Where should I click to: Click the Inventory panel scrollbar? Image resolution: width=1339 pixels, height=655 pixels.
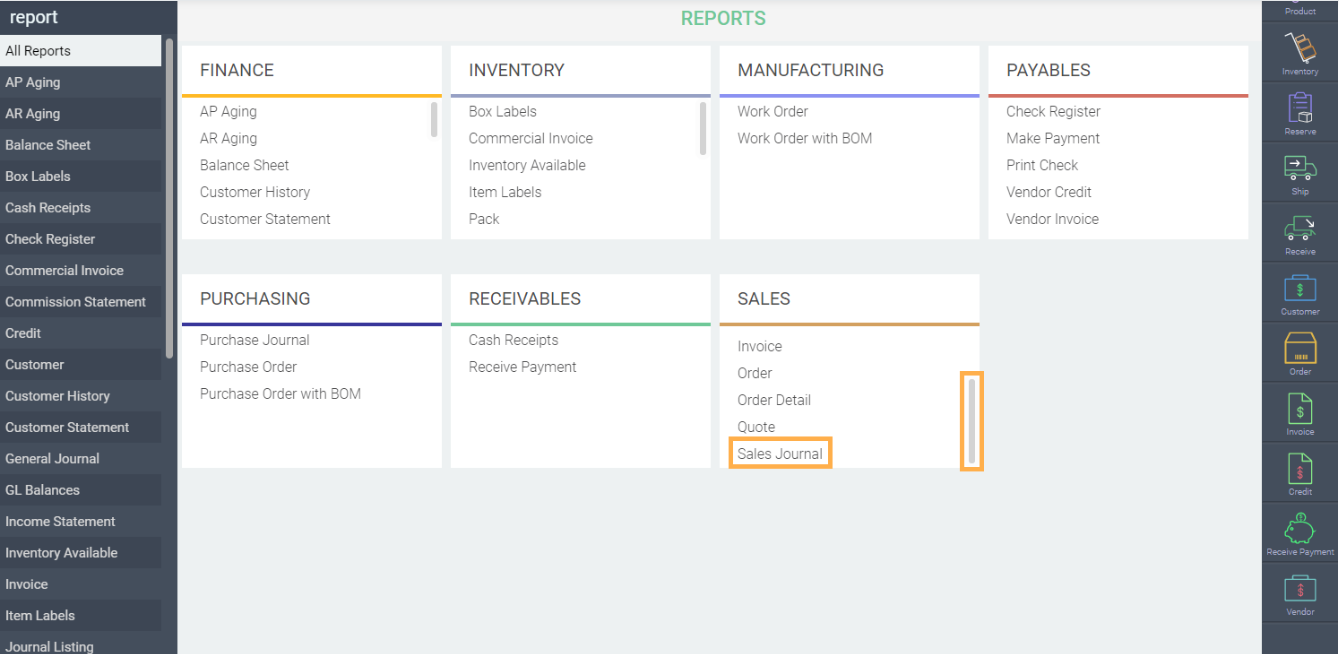(x=703, y=128)
